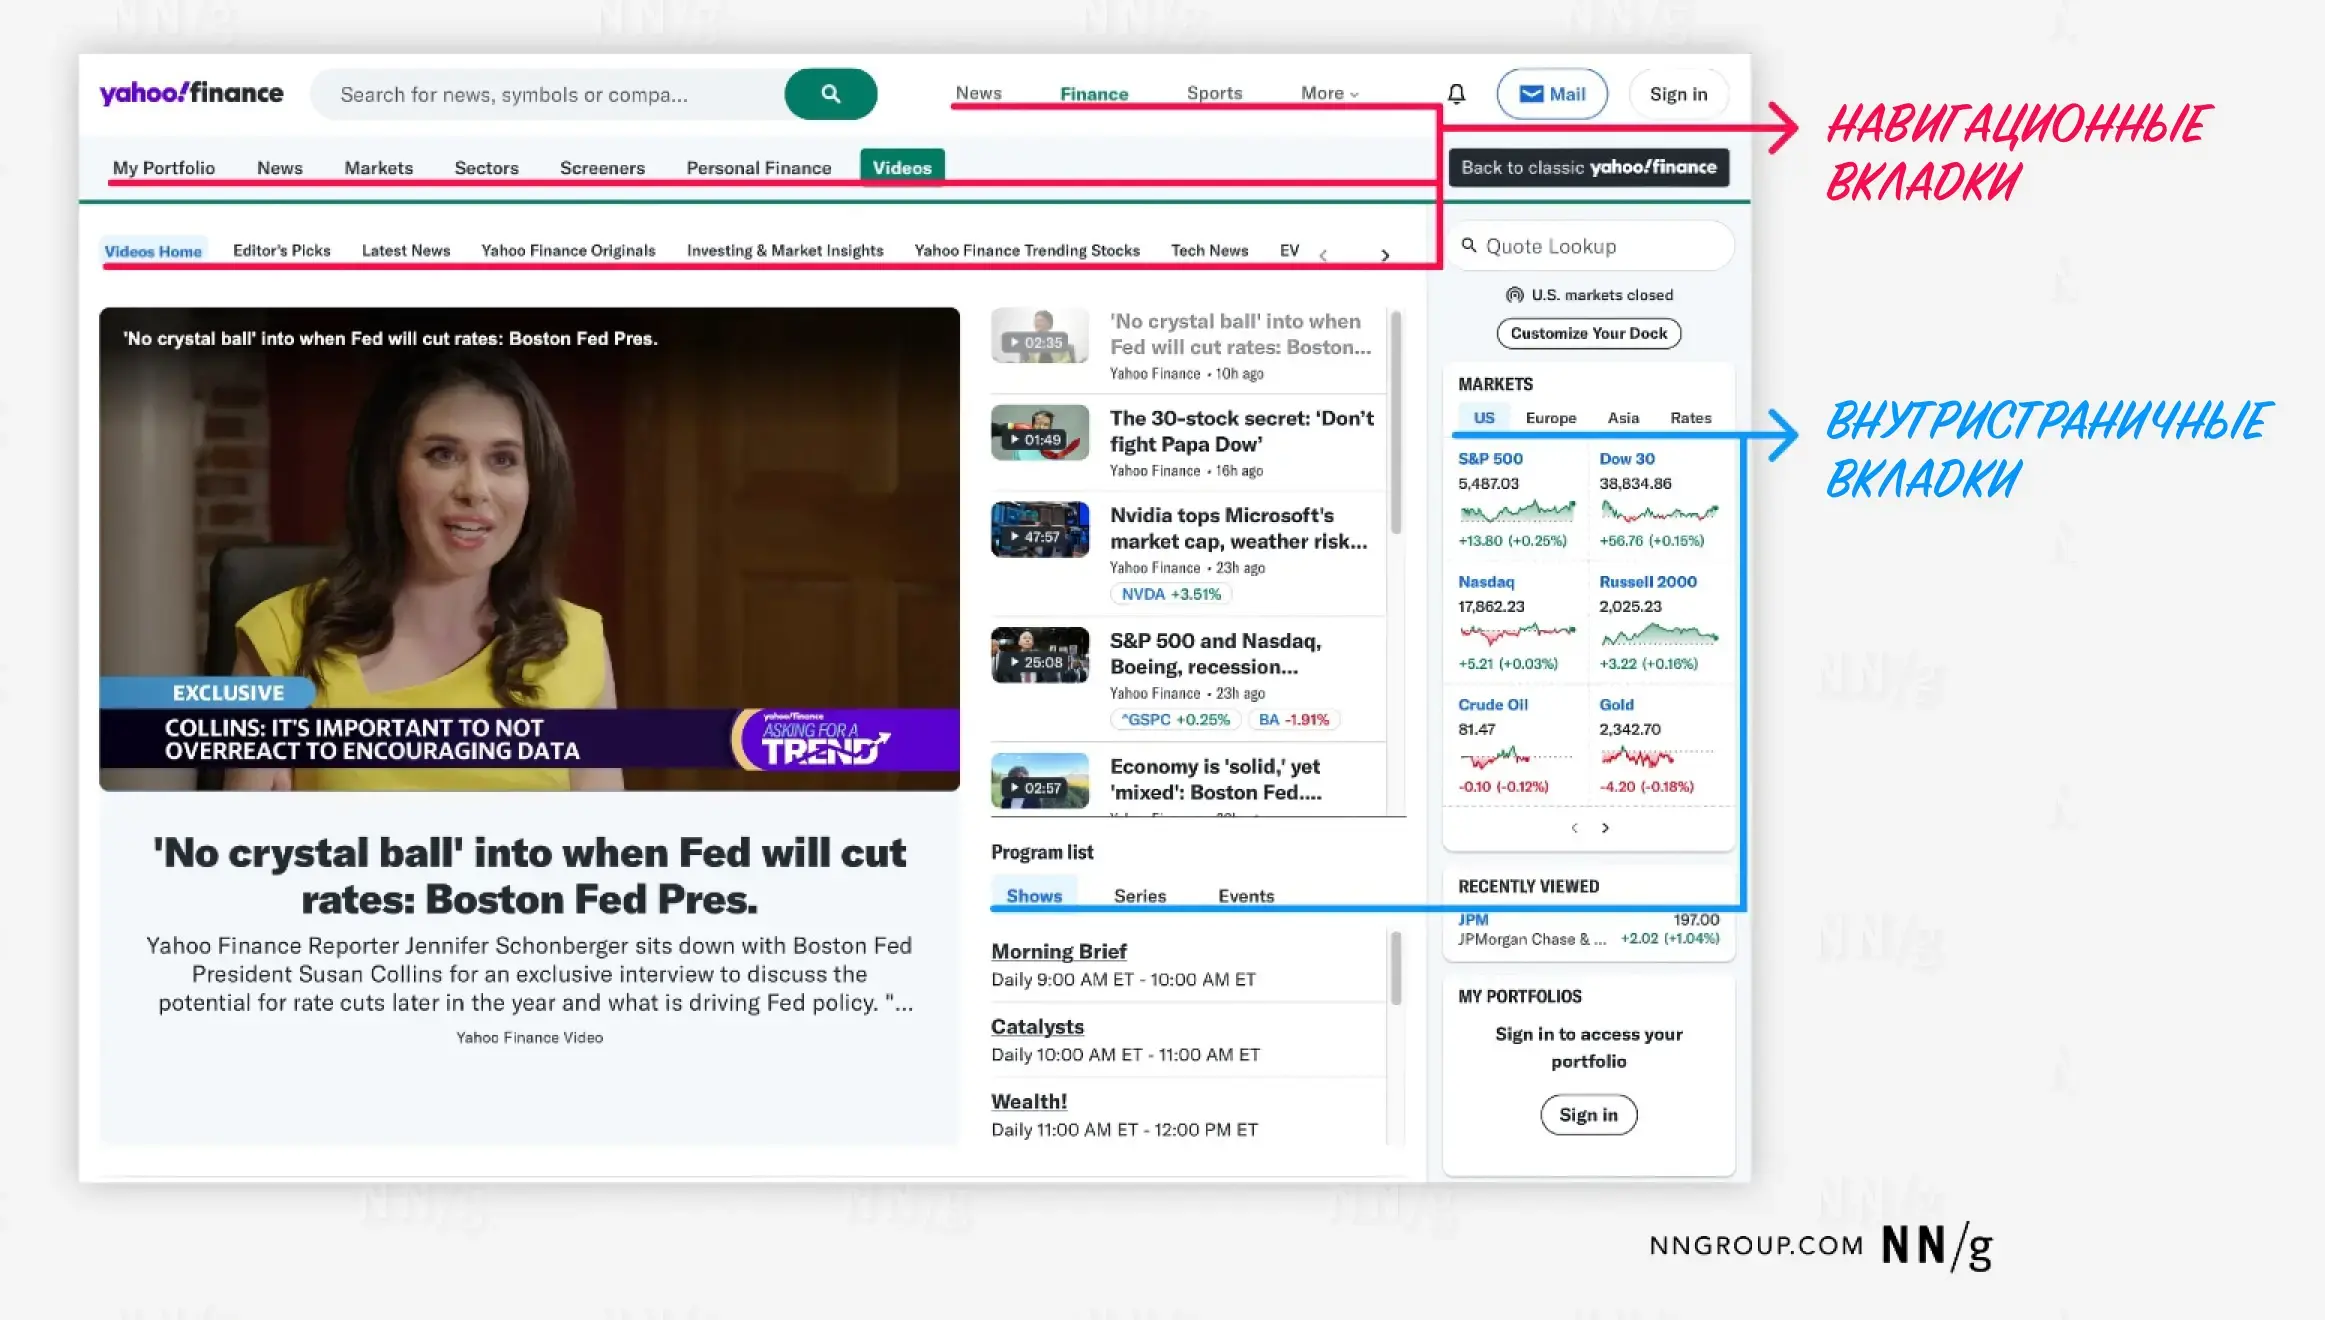Click the video list scrollbar
The image size is (2325, 1320).
pos(1396,420)
